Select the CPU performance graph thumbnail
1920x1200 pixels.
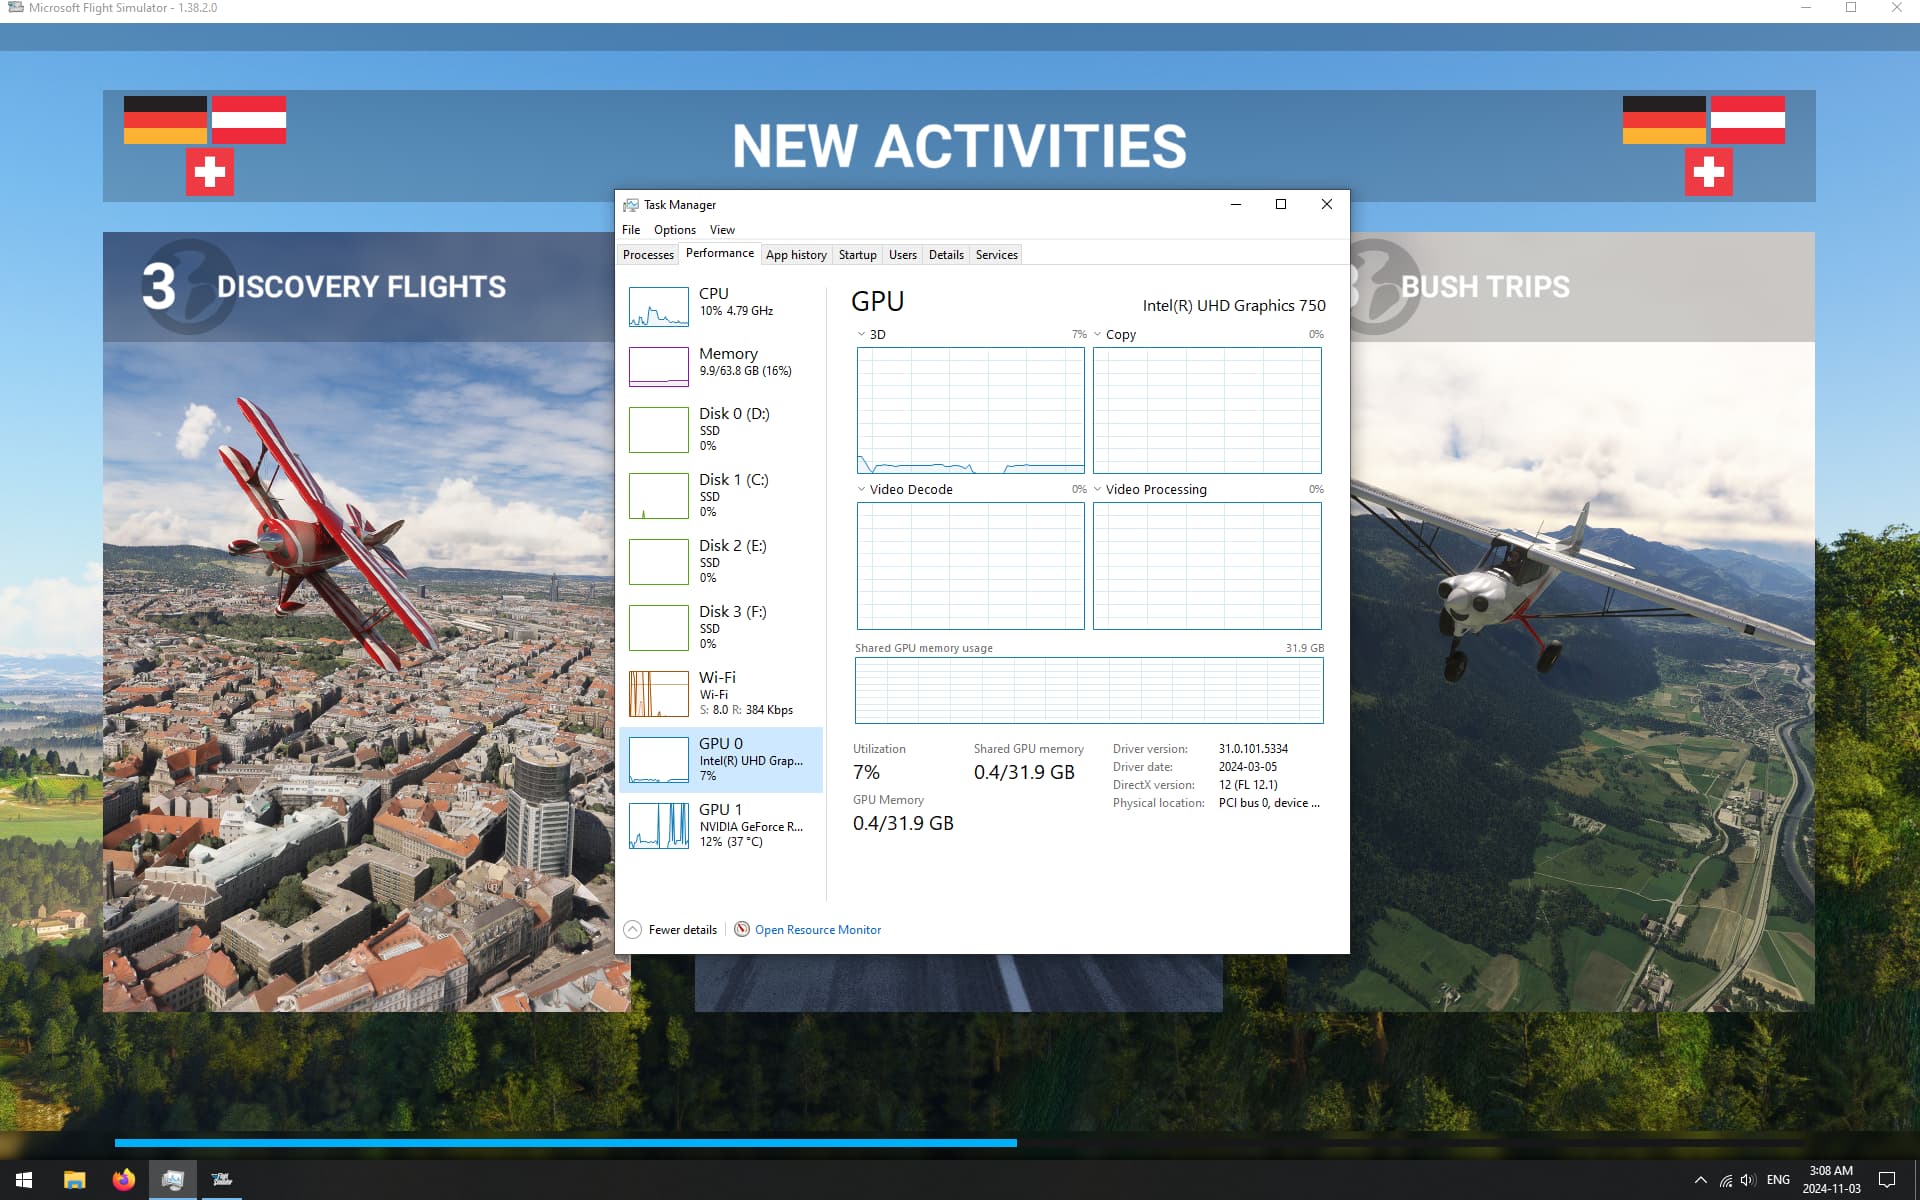658,307
